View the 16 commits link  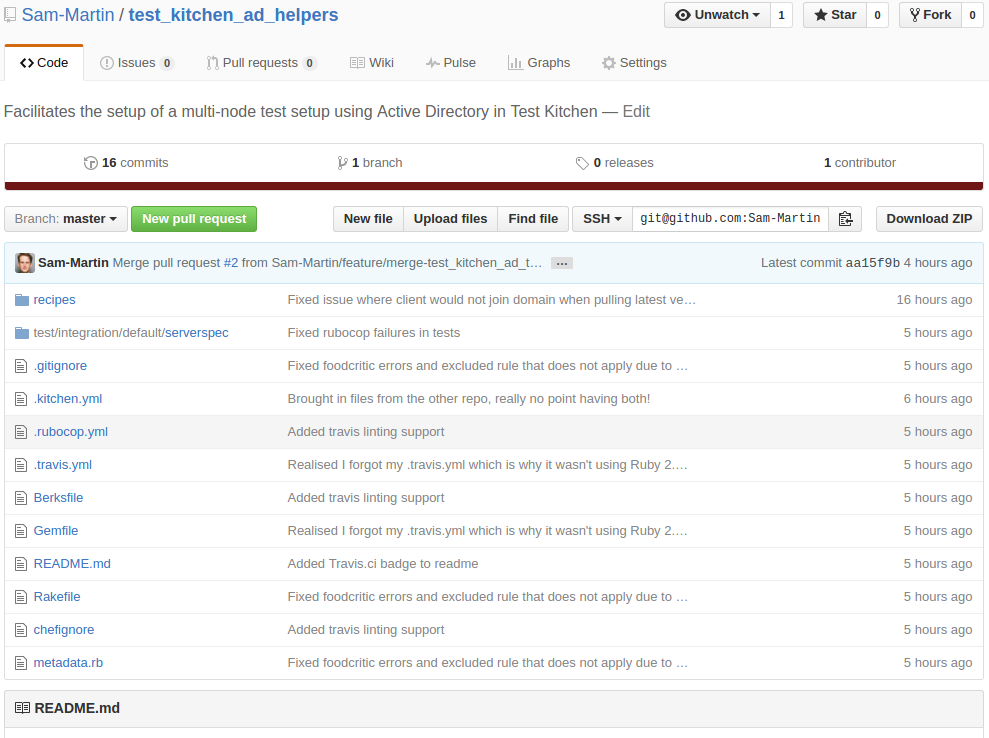[x=126, y=163]
